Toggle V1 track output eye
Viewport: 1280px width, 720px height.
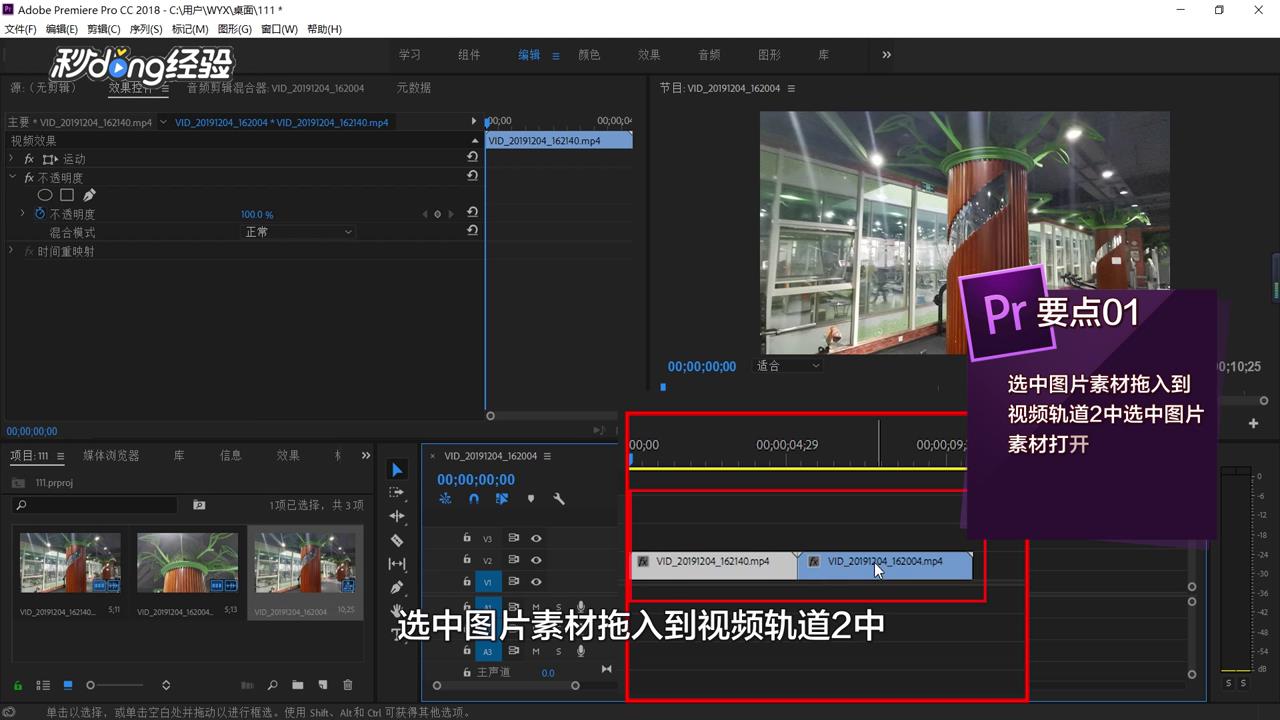536,582
